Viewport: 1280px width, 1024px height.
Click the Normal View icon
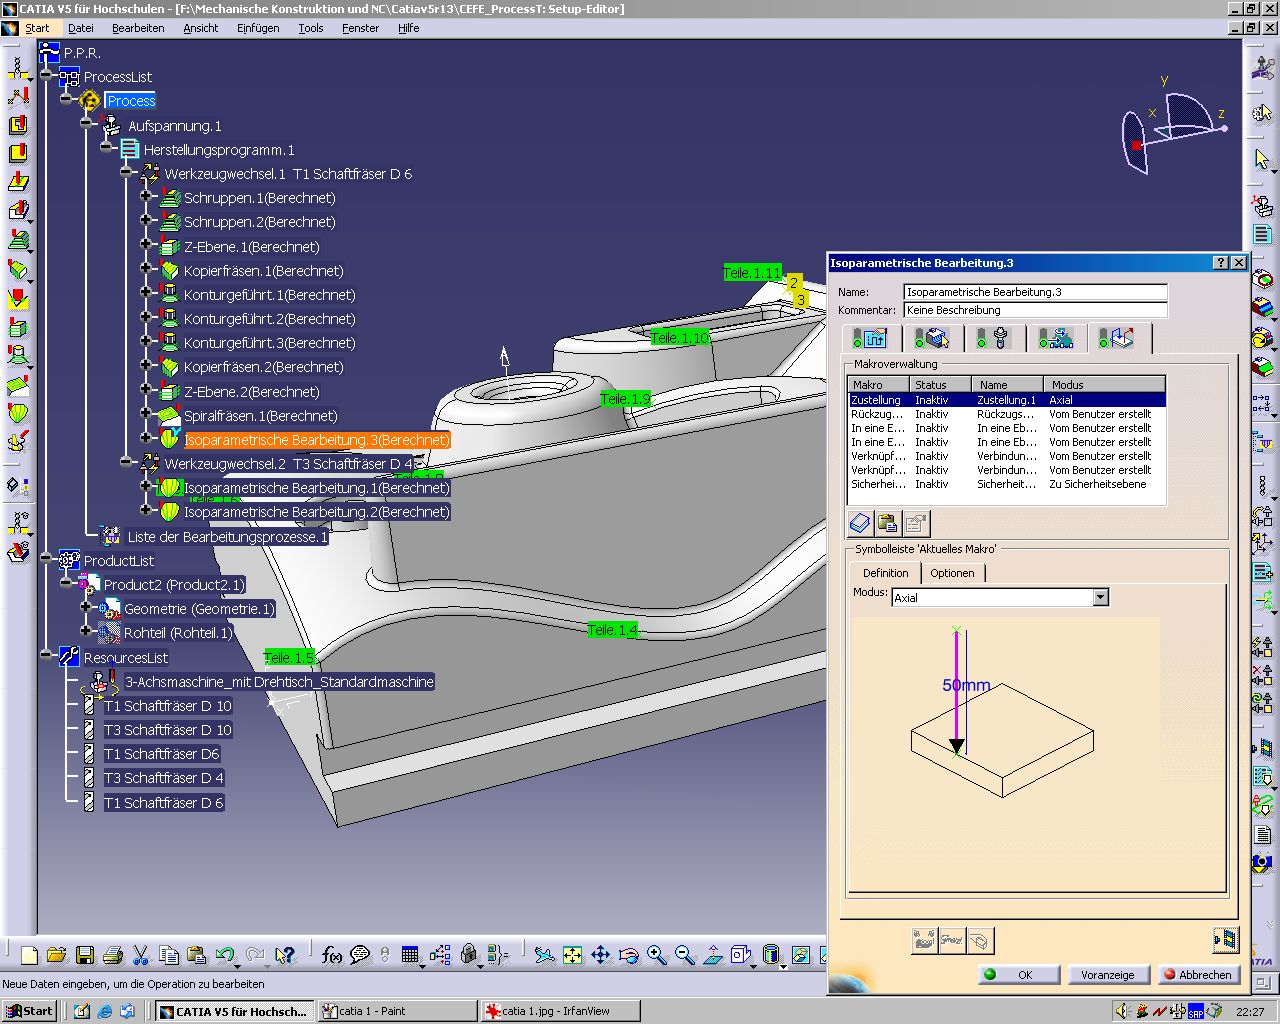712,955
